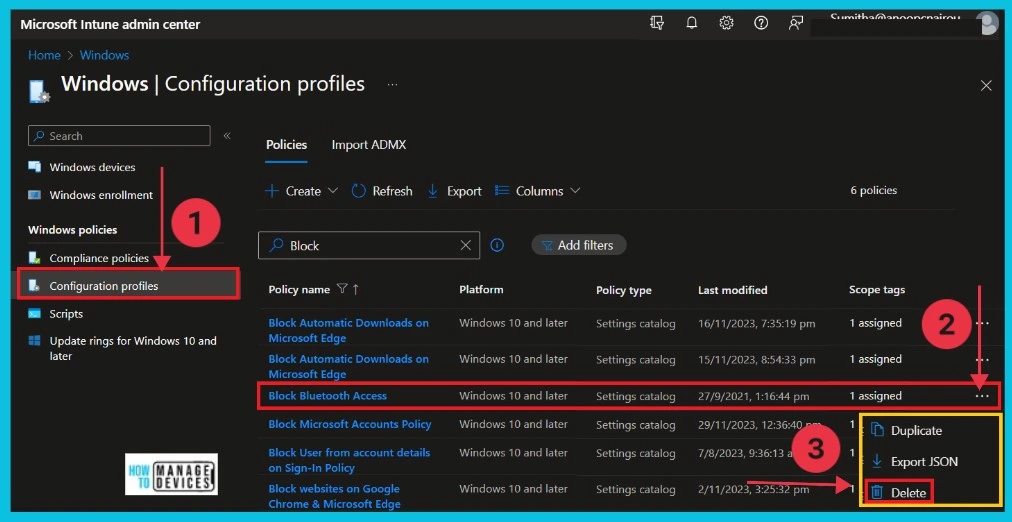Open feedback icon in header
This screenshot has height=522, width=1012.
click(795, 24)
